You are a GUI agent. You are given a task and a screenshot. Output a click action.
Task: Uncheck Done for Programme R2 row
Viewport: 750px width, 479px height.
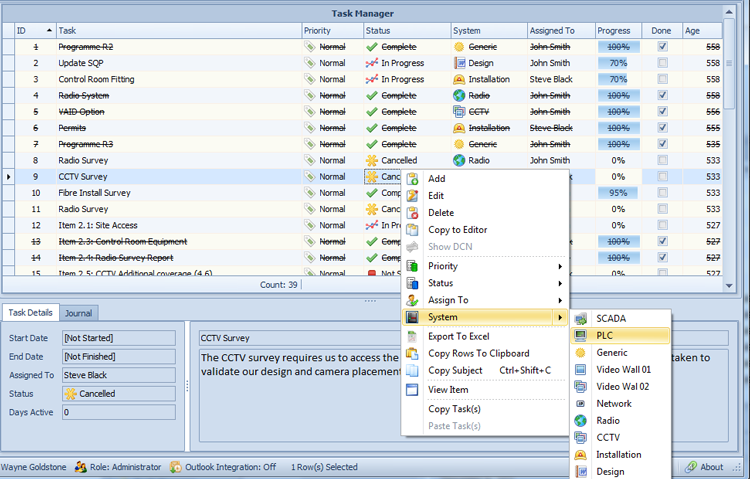[x=662, y=46]
